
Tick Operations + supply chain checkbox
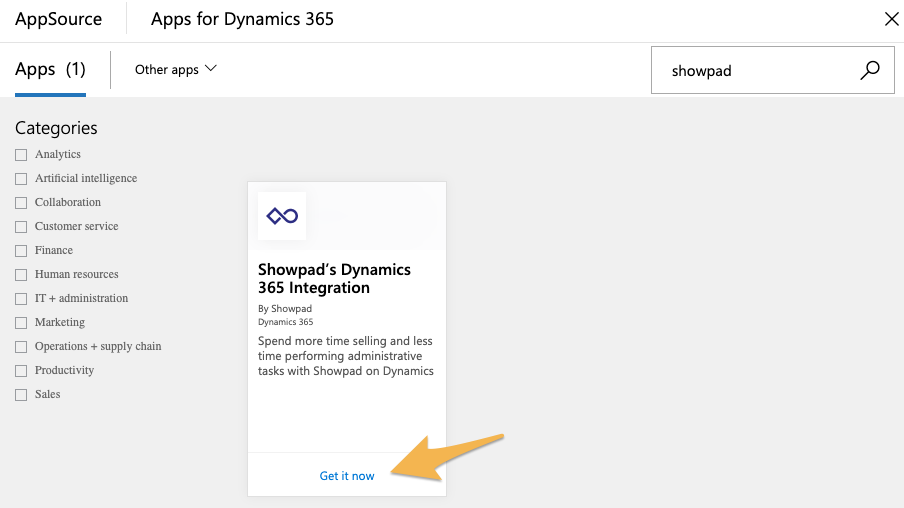click(x=21, y=347)
